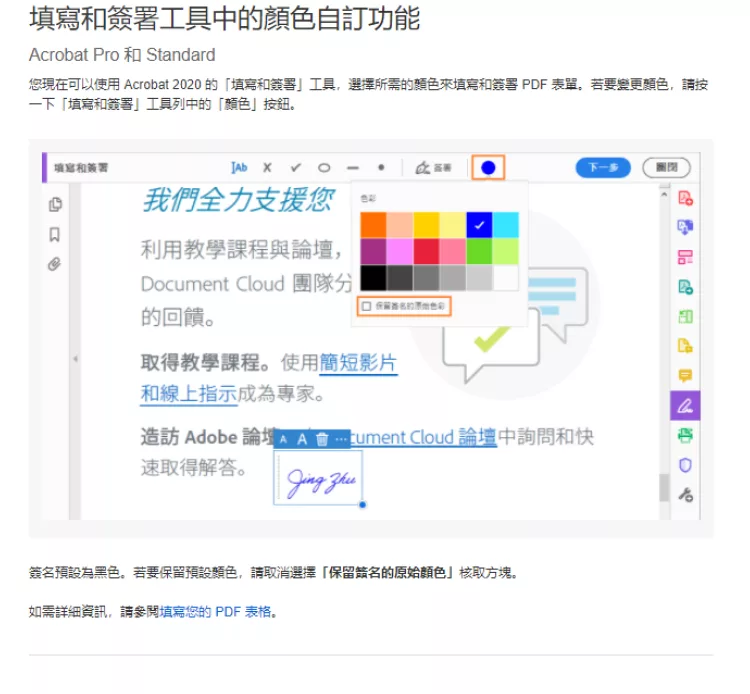The height and width of the screenshot is (694, 750).
Task: Select the dot tool in toolbar
Action: tap(381, 168)
